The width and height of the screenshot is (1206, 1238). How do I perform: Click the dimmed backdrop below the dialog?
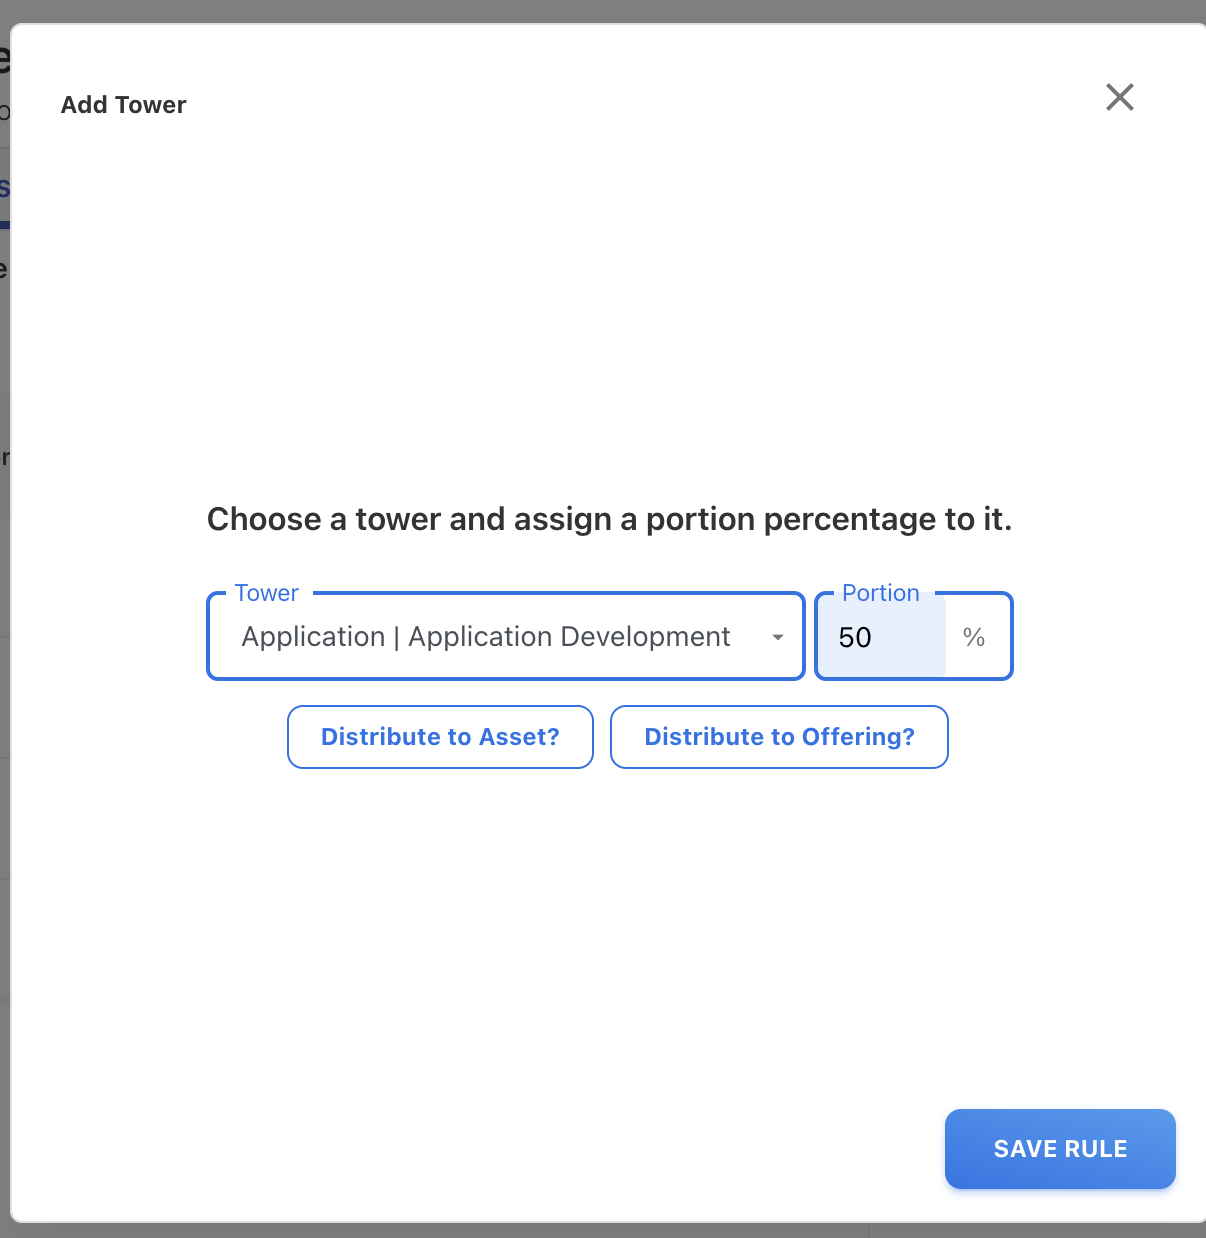[600, 1231]
